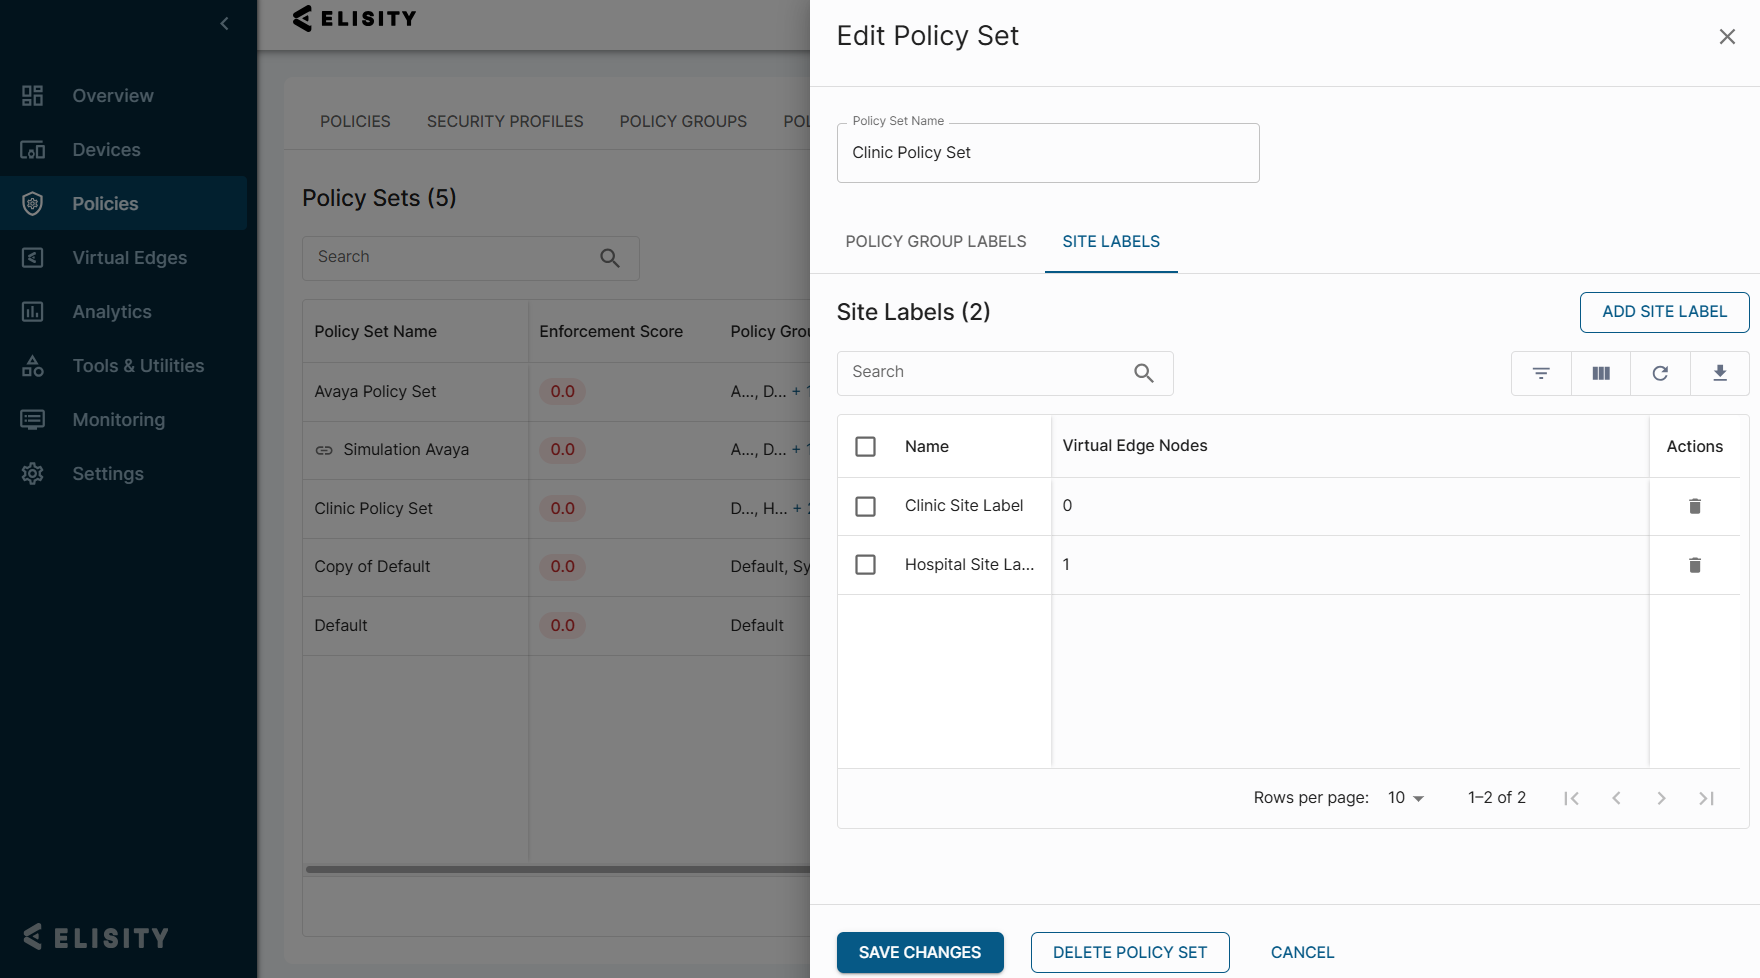Open the Rows per page dropdown
1760x978 pixels.
click(x=1405, y=798)
